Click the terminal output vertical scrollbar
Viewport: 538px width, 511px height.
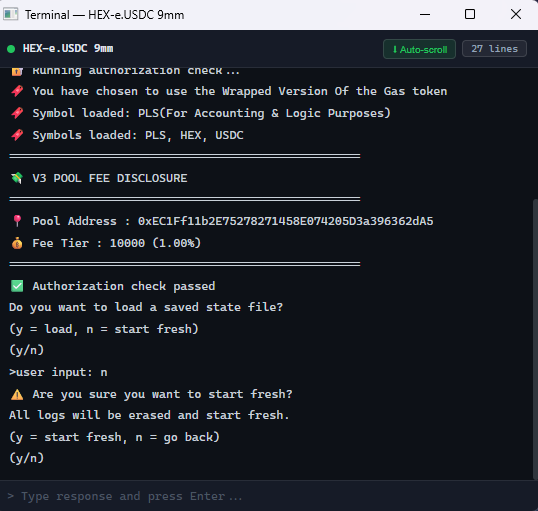535,339
